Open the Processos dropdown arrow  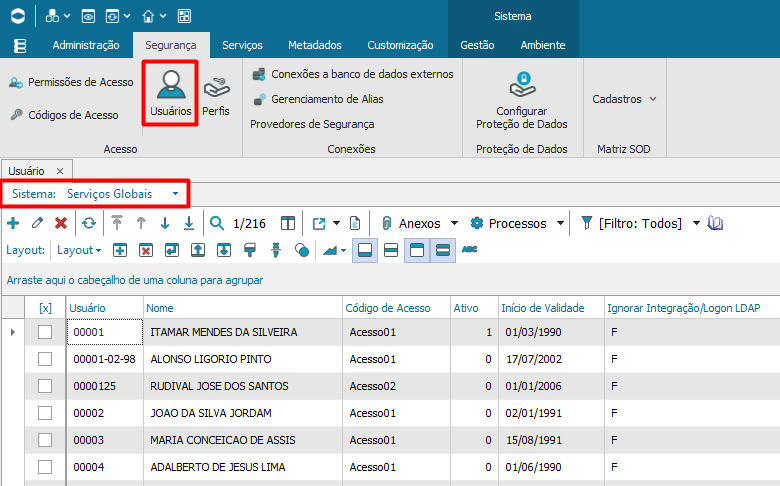click(560, 223)
